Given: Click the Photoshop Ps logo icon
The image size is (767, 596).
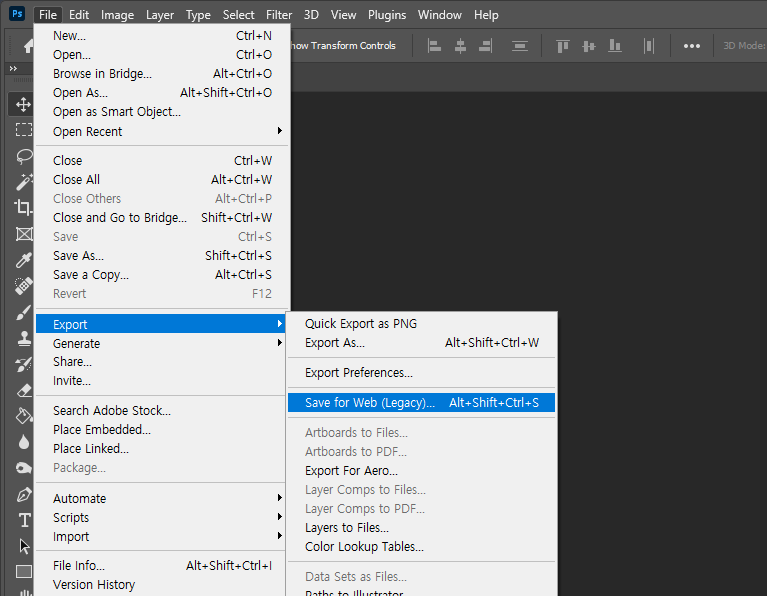Looking at the screenshot, I should (x=17, y=14).
